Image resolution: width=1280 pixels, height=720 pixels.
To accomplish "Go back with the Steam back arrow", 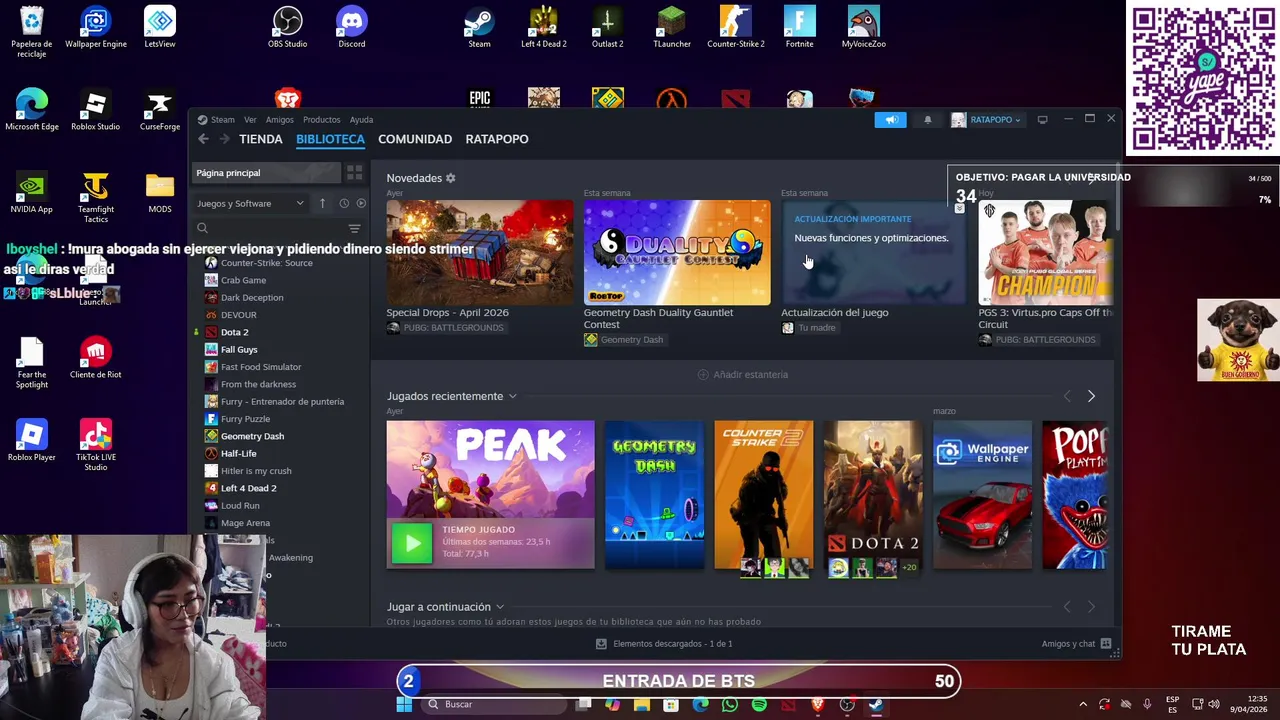I will click(203, 139).
